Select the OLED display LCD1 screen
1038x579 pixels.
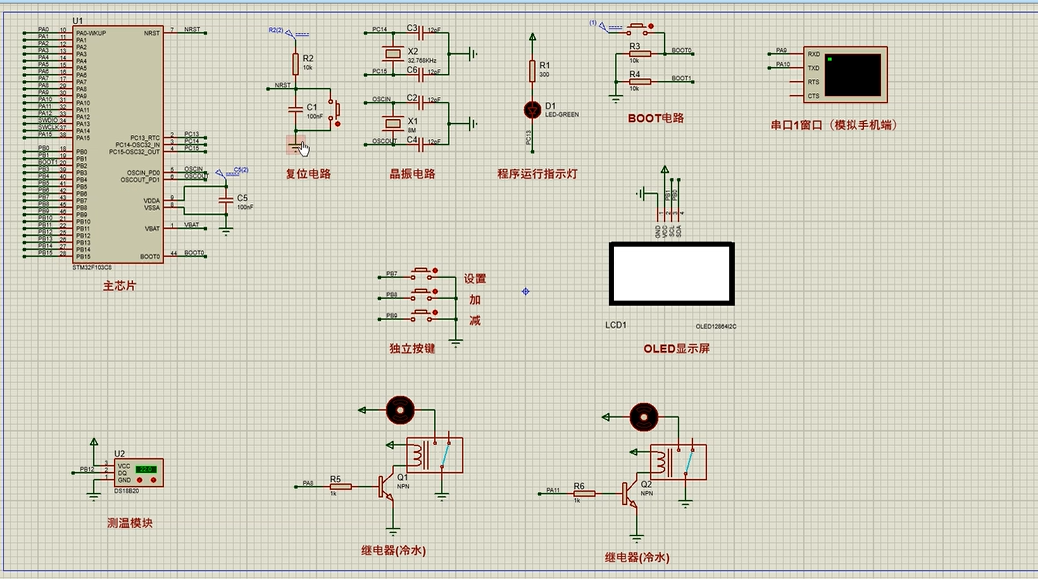click(671, 273)
